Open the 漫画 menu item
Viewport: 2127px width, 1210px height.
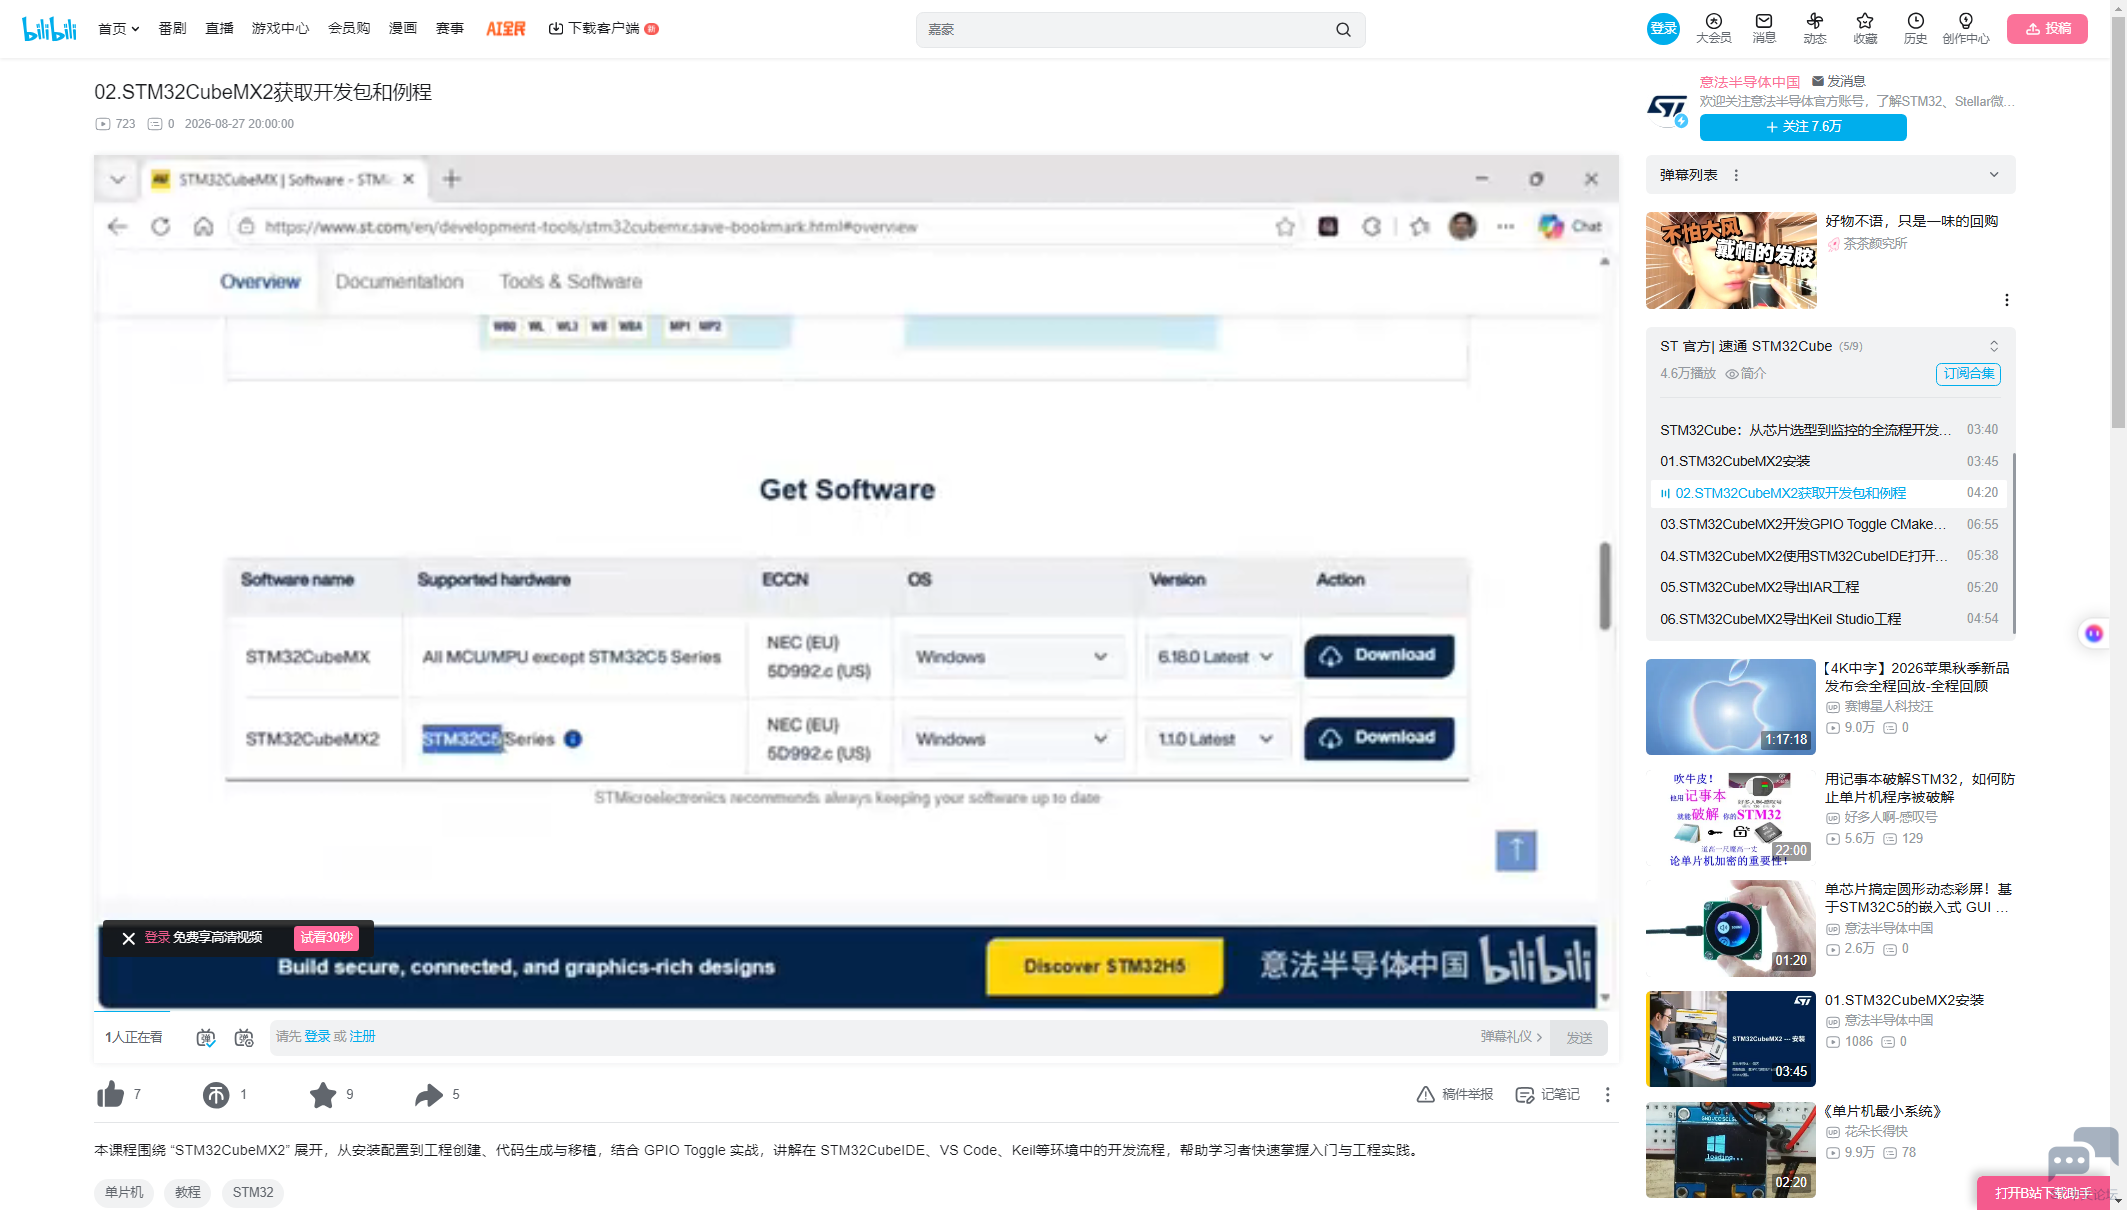(403, 29)
